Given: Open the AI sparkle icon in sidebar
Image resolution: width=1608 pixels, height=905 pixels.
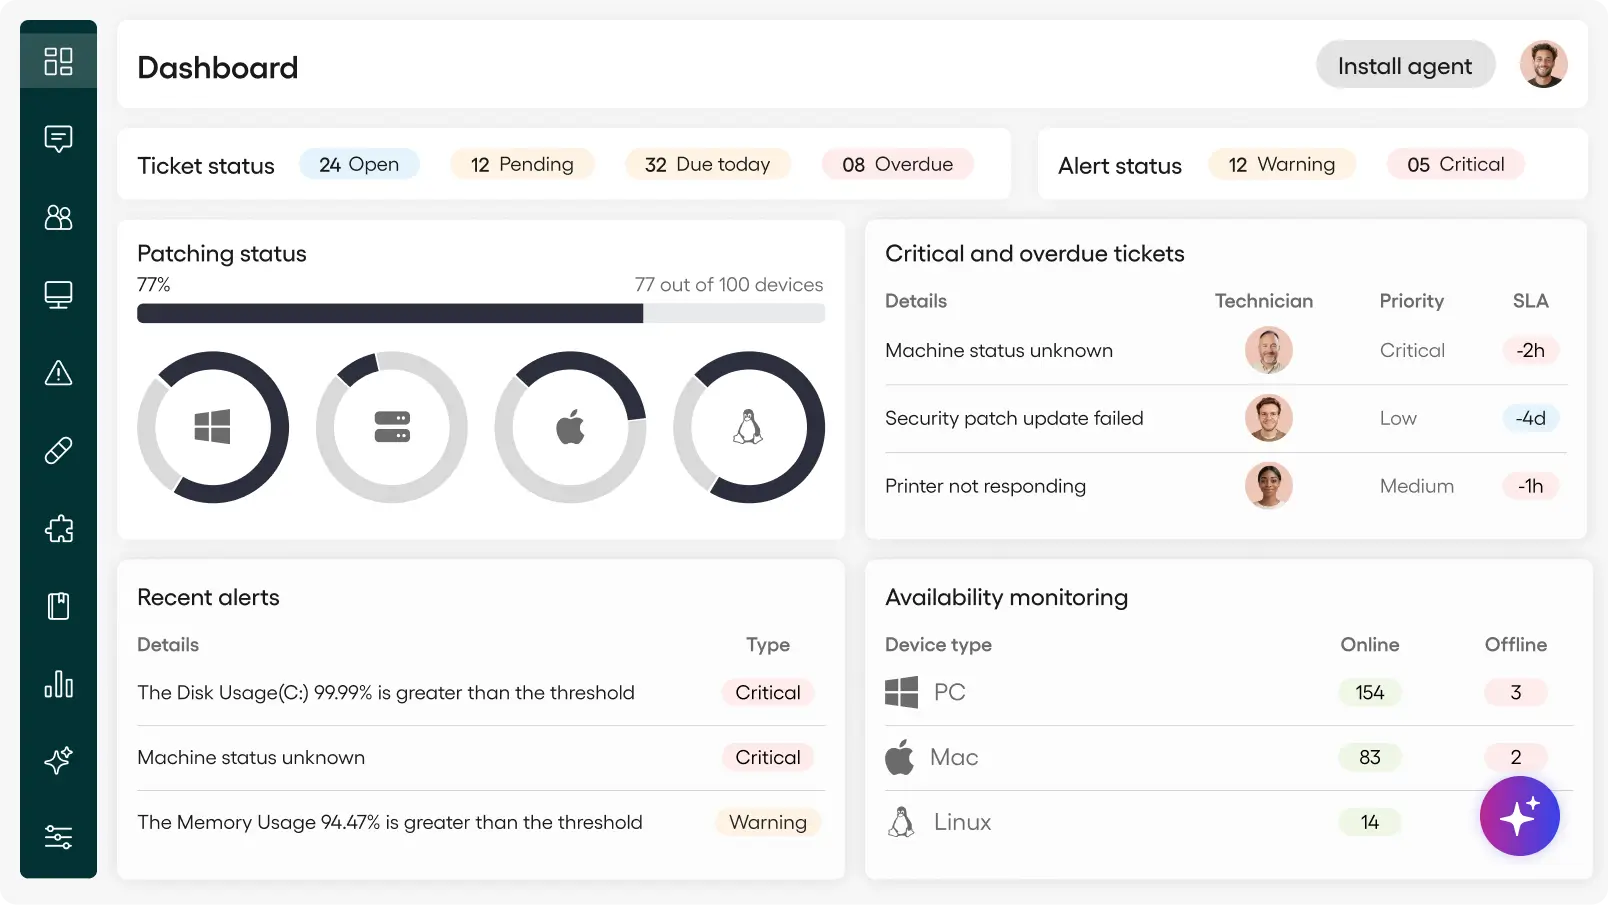Looking at the screenshot, I should pos(58,760).
